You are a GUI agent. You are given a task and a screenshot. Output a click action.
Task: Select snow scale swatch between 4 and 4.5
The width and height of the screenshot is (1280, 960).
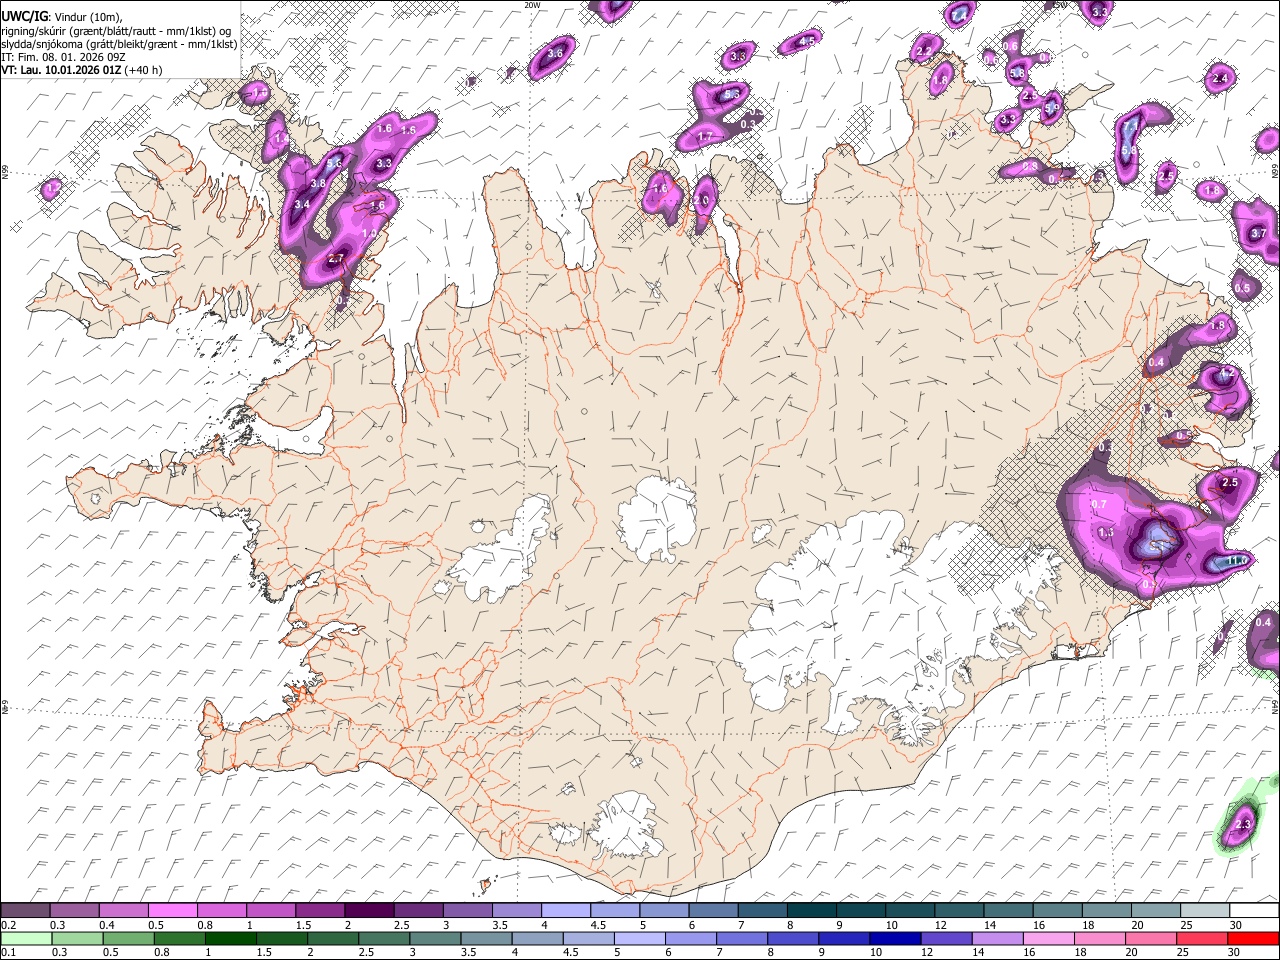(x=566, y=911)
